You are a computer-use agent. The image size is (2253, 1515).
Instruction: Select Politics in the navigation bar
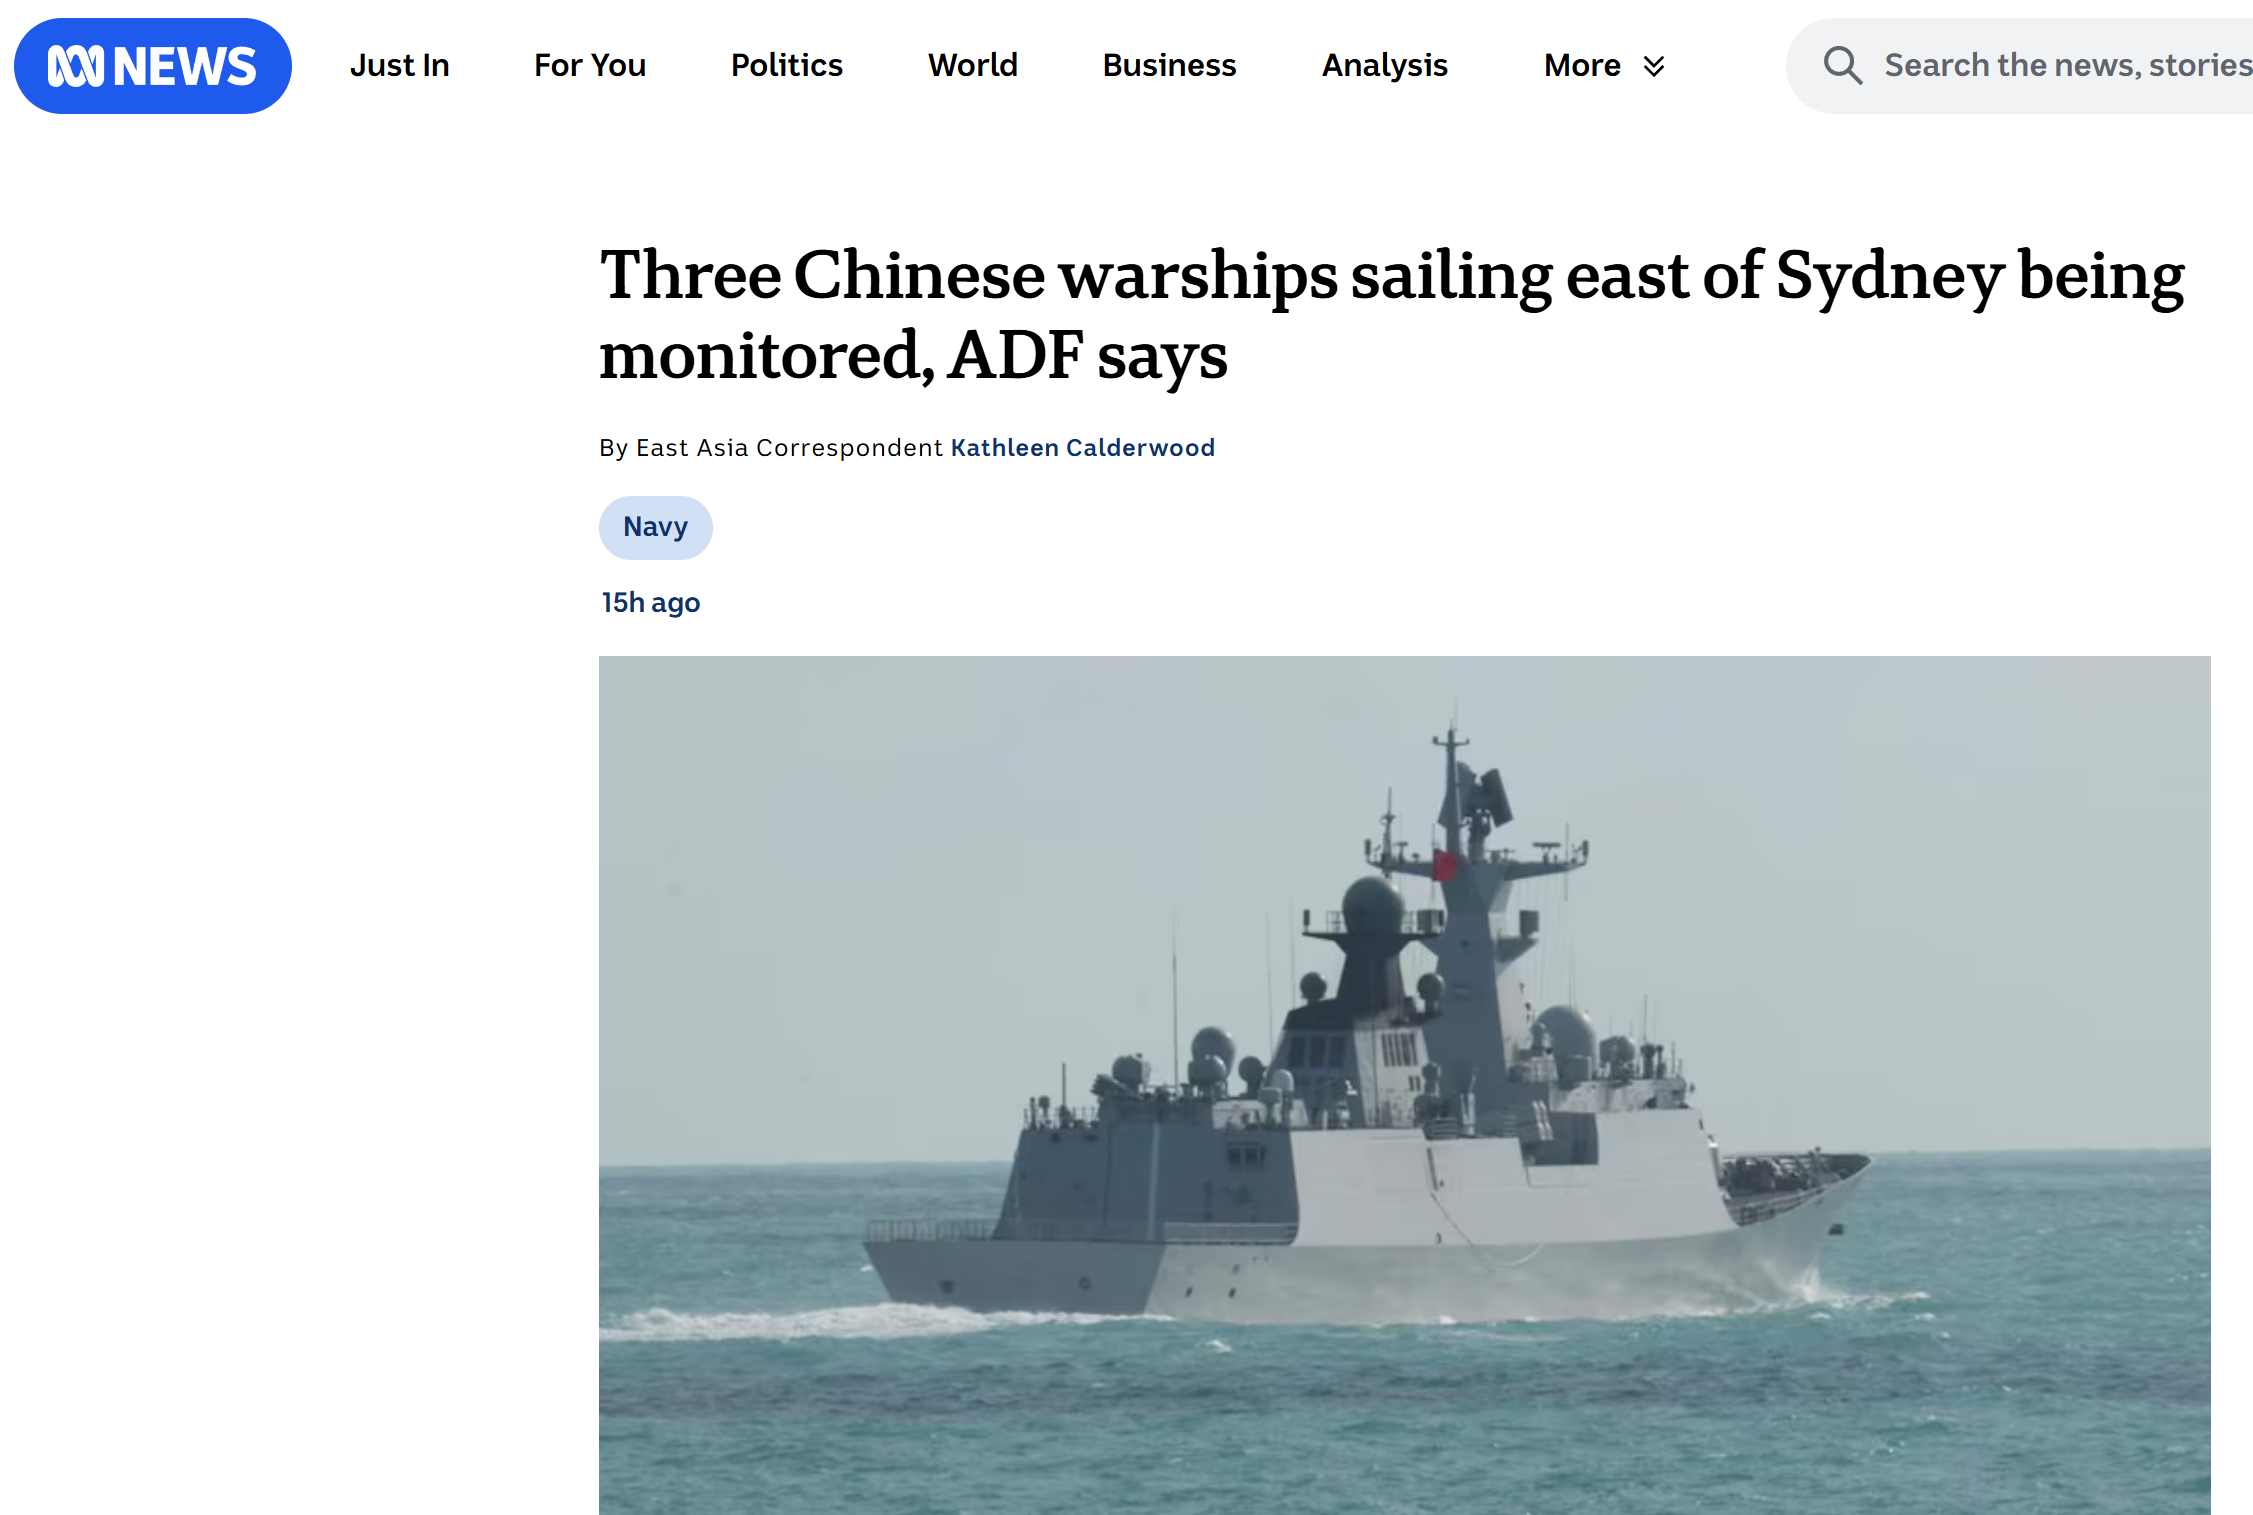[x=787, y=65]
